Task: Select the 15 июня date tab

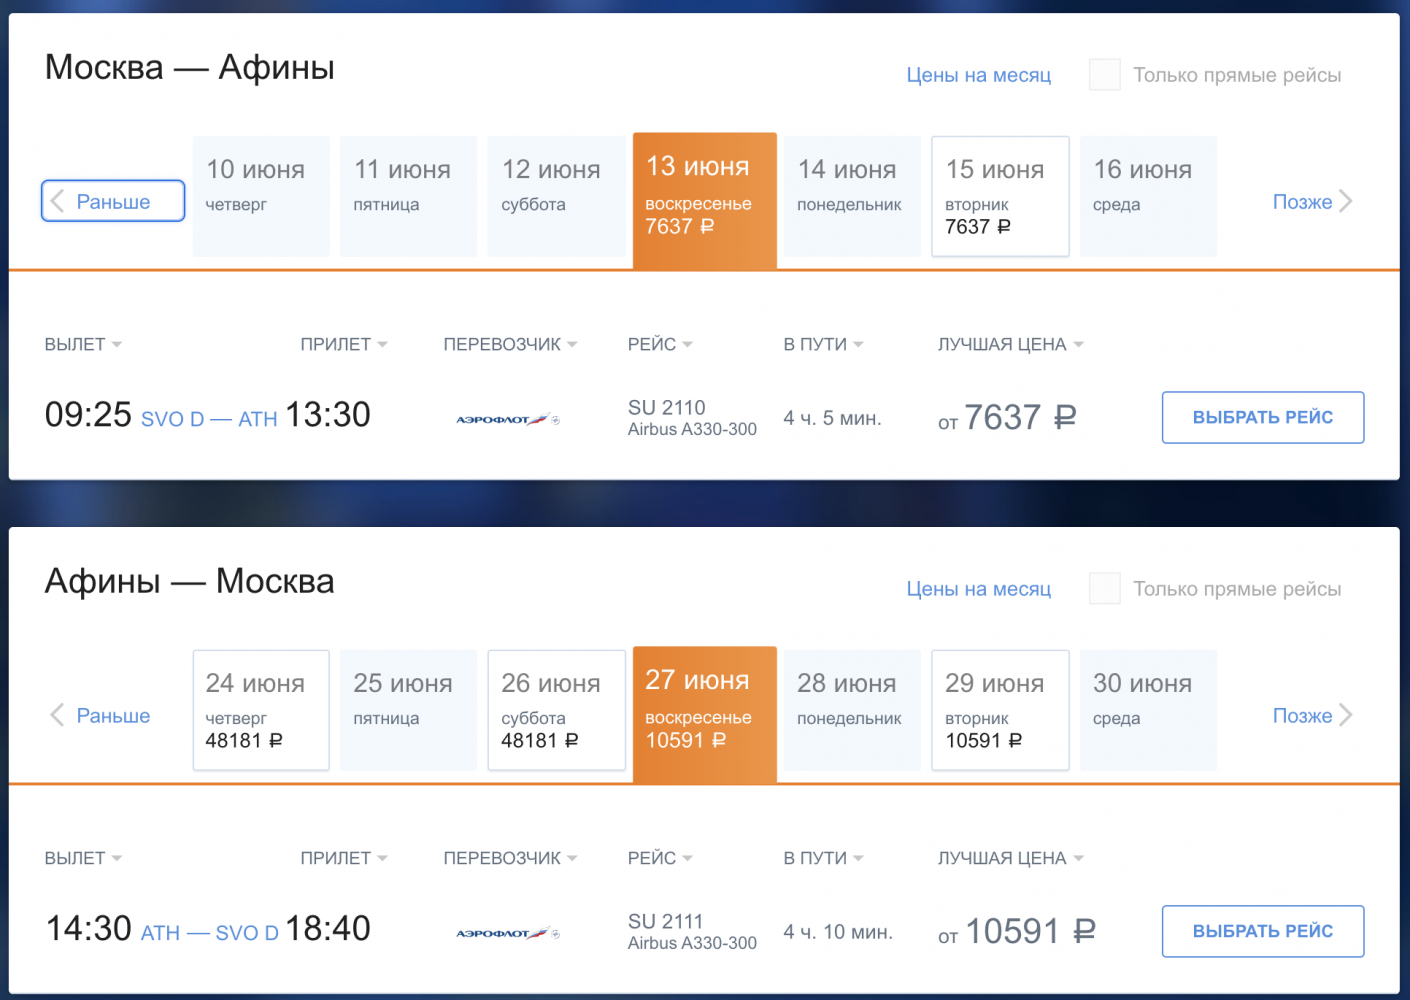Action: (1000, 197)
